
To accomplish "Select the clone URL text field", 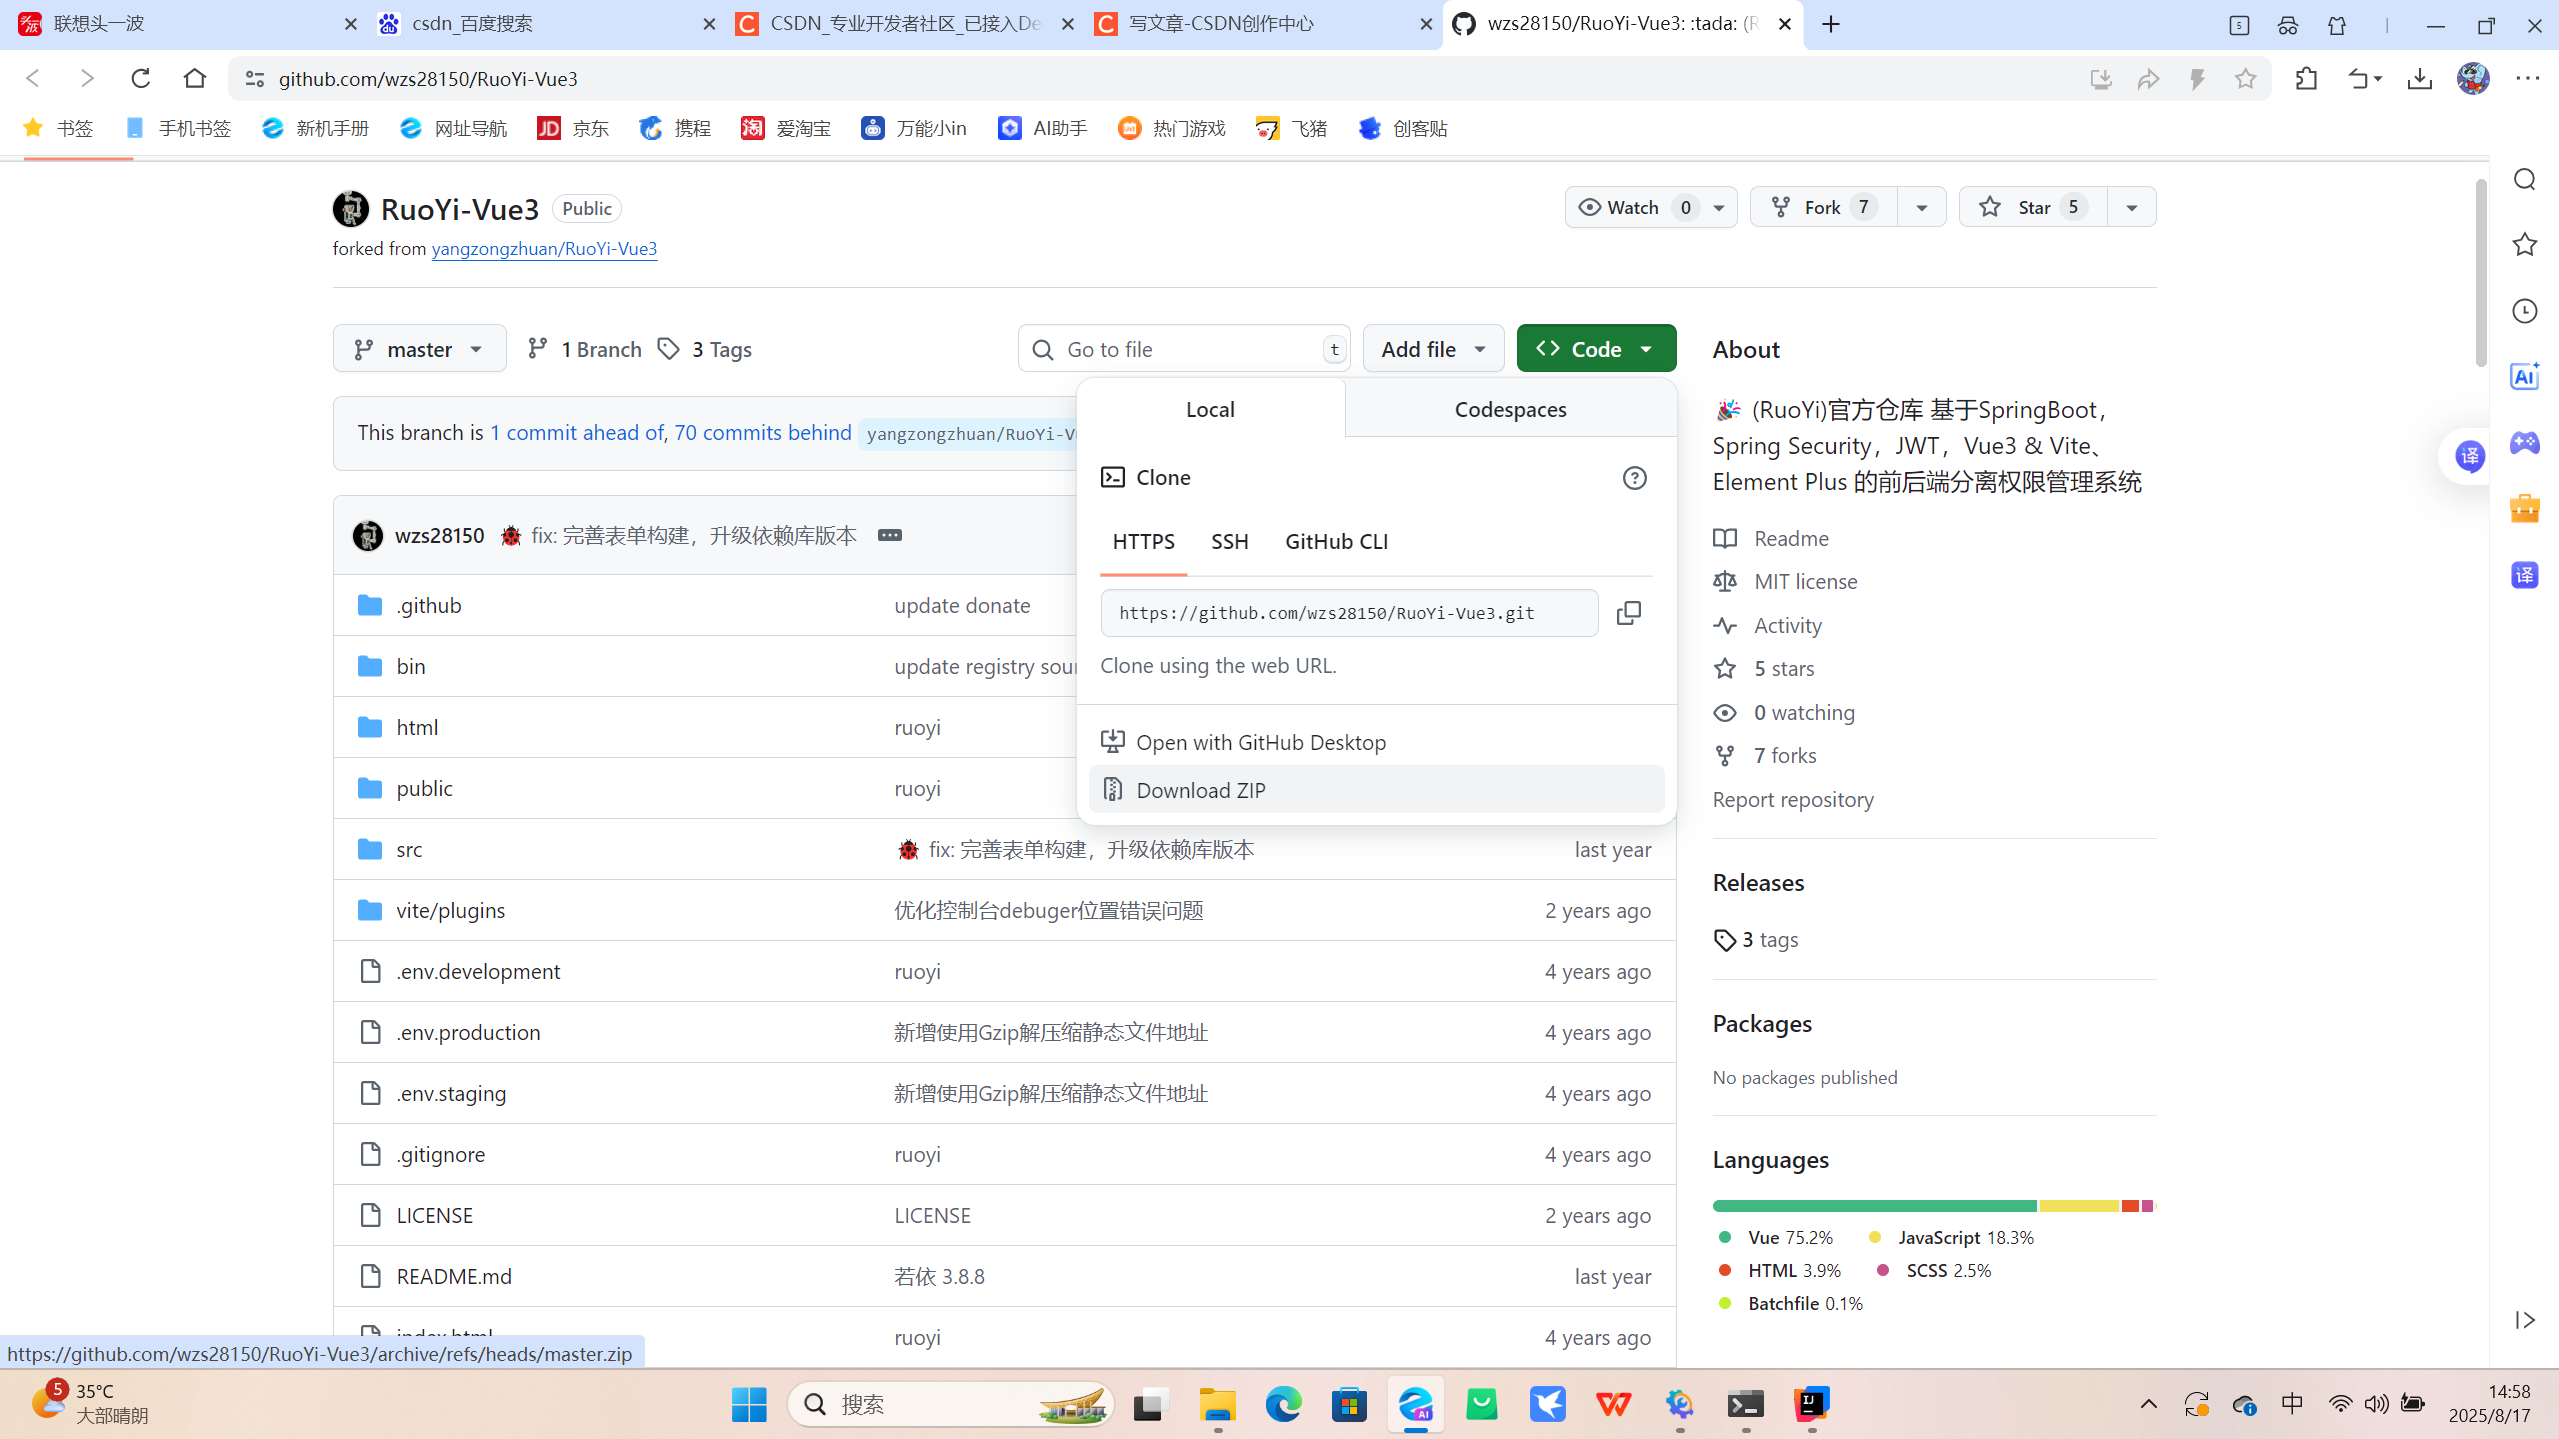I will click(x=1349, y=613).
